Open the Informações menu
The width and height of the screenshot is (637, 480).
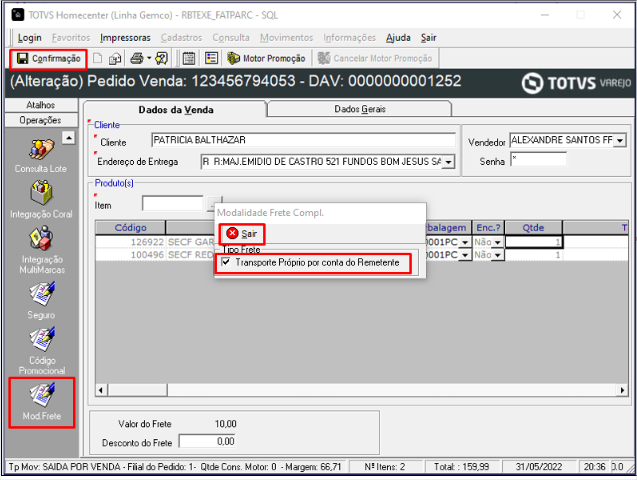(x=349, y=38)
